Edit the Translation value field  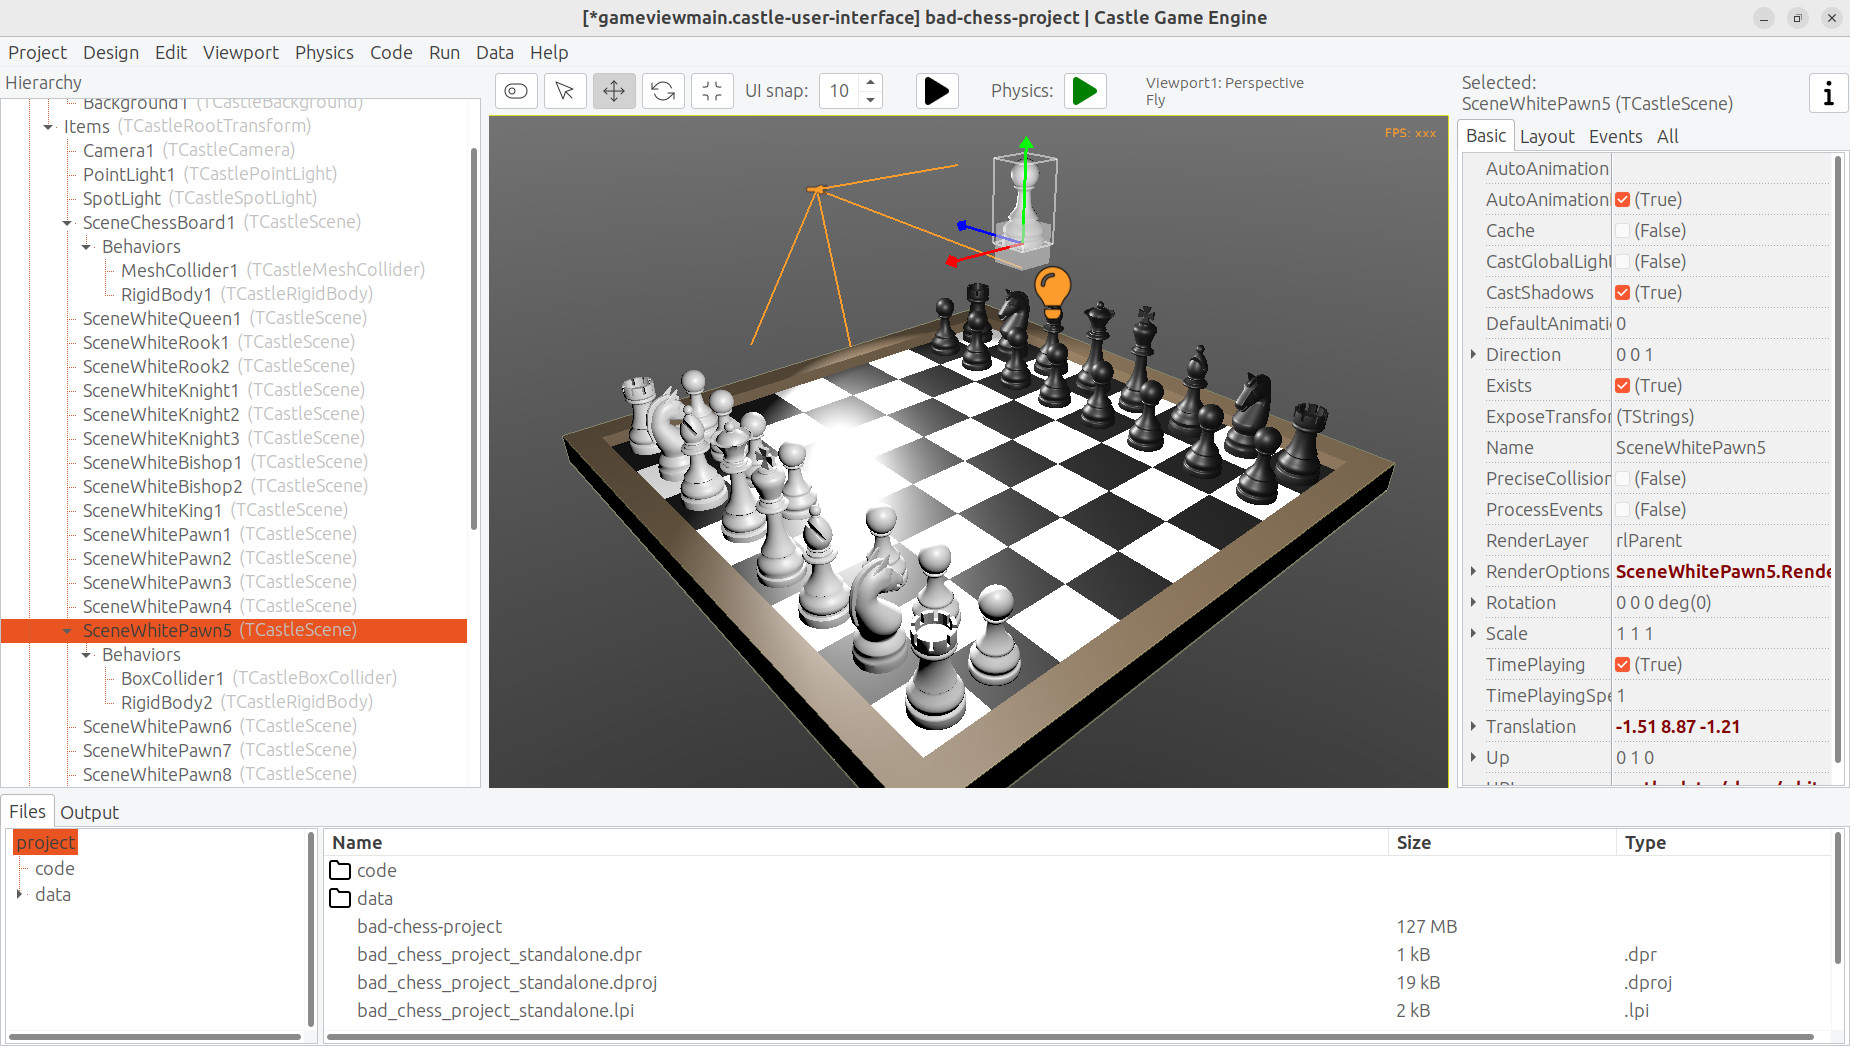[x=1721, y=727]
